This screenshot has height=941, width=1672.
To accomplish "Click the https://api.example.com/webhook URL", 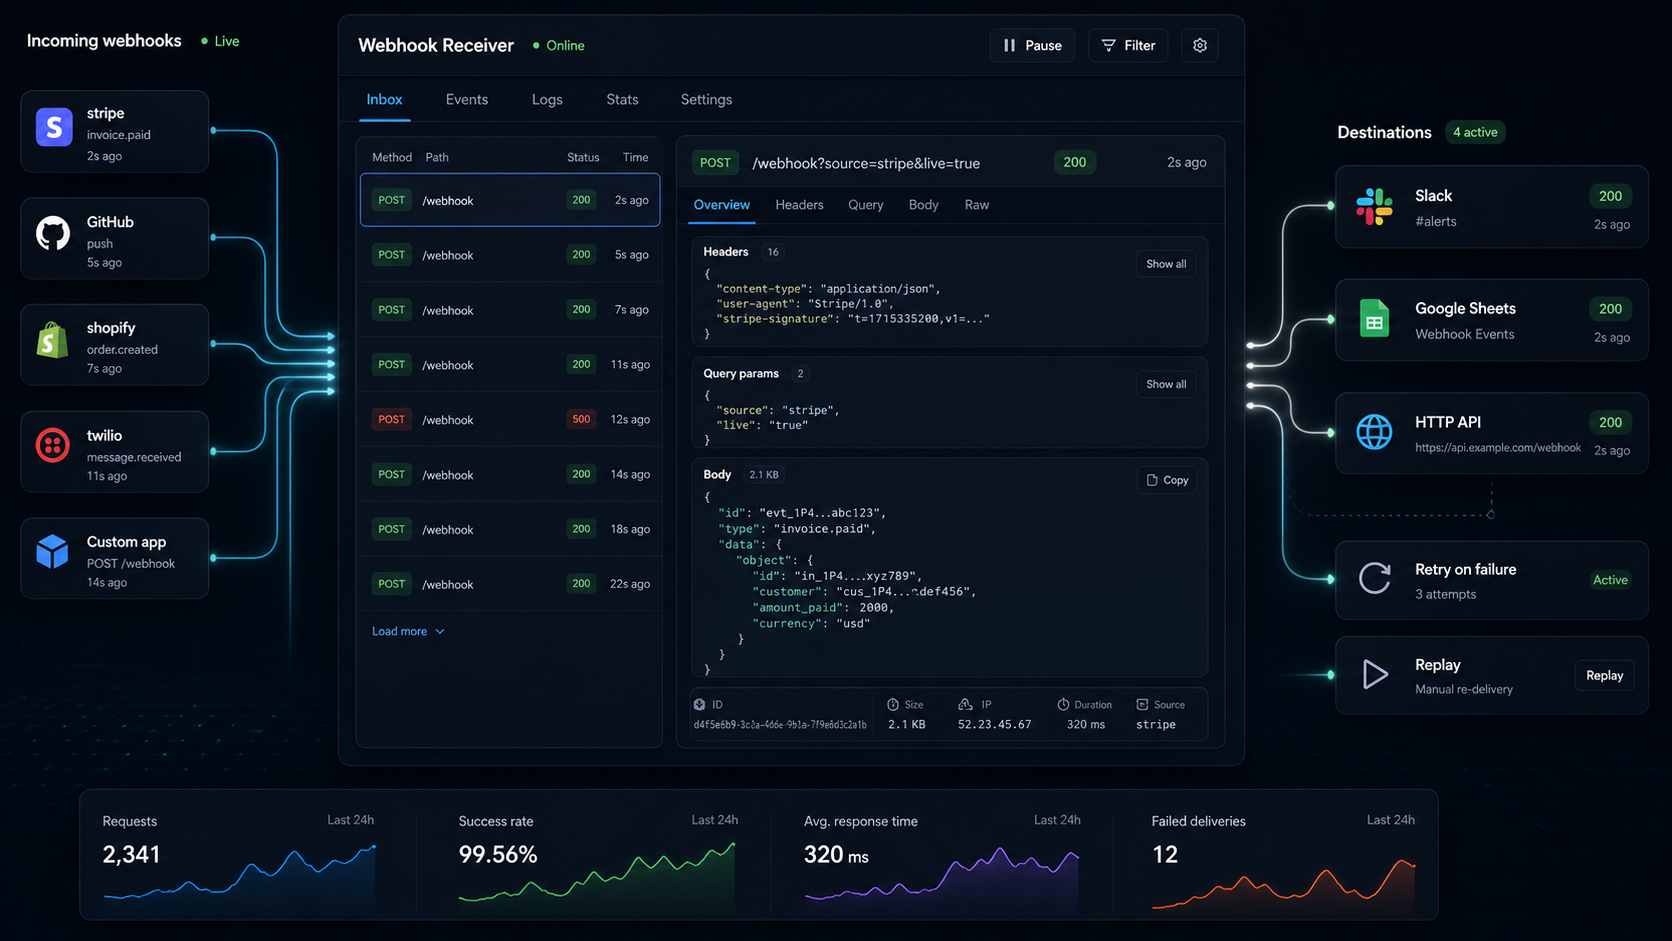I will pyautogui.click(x=1498, y=448).
